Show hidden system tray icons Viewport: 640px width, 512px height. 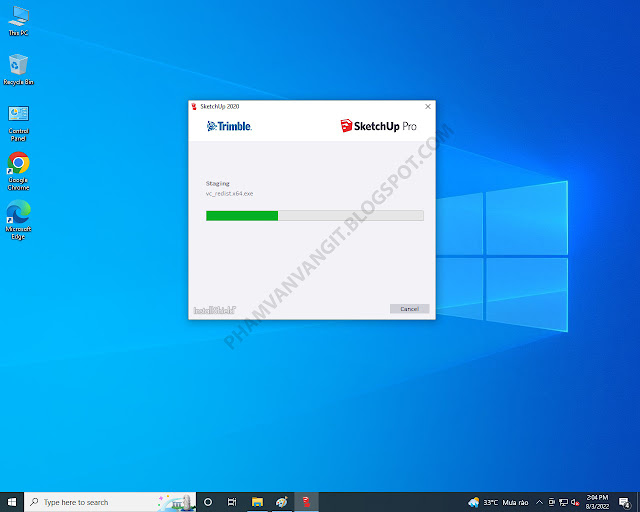(x=539, y=502)
